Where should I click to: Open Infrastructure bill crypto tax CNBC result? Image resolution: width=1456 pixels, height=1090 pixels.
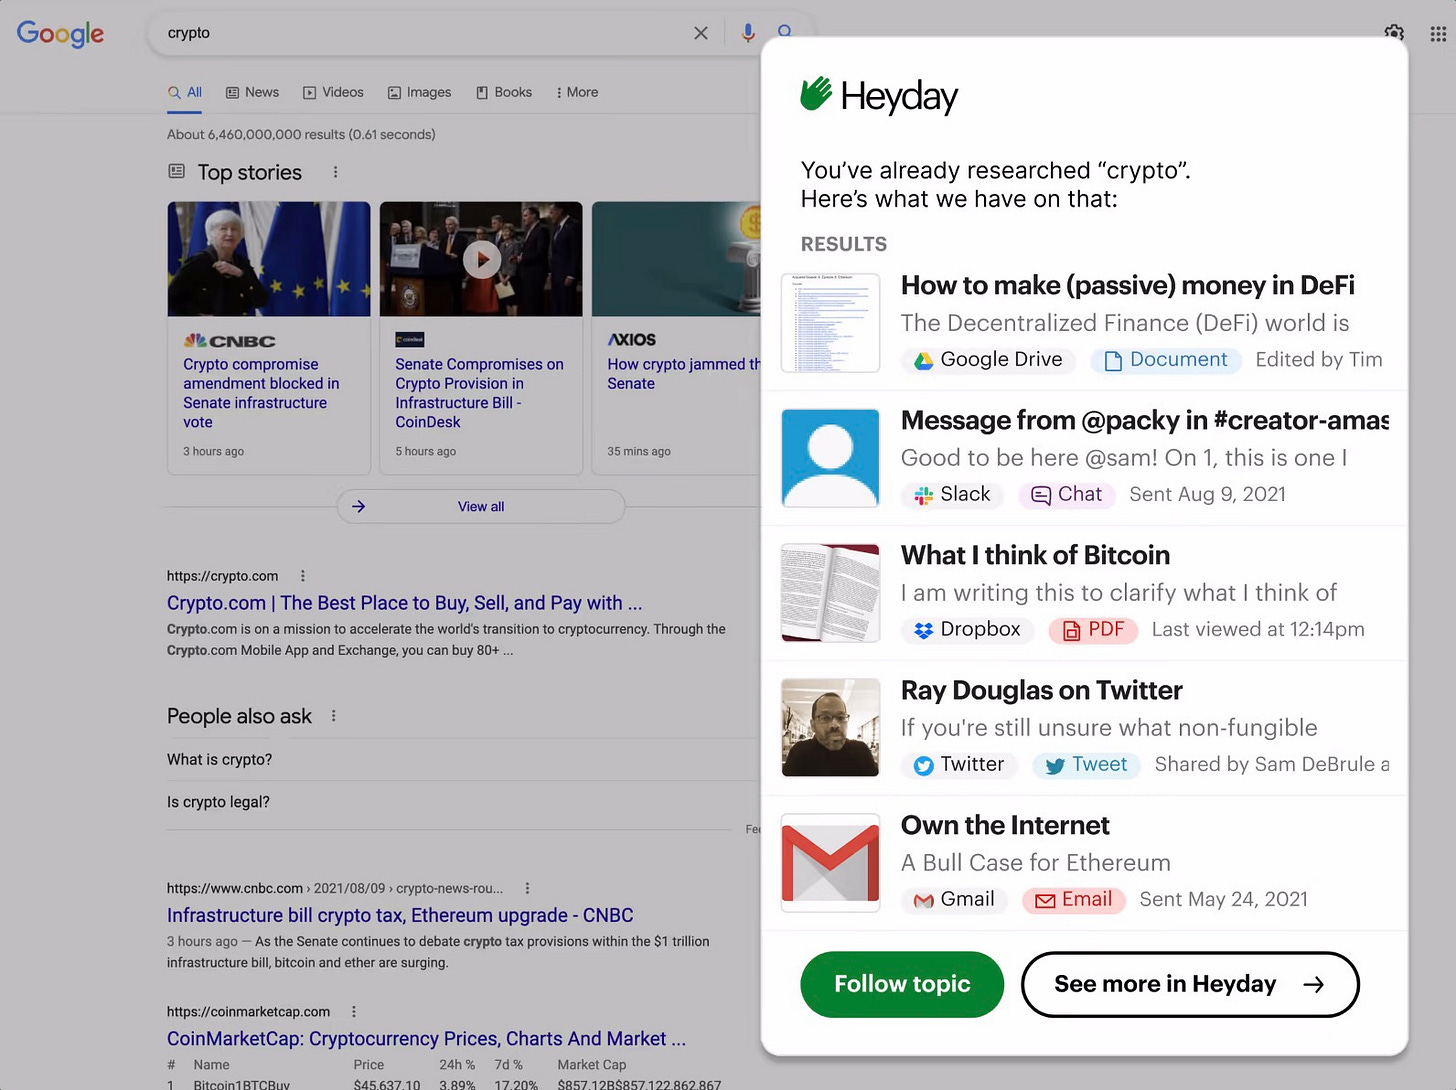(x=400, y=915)
